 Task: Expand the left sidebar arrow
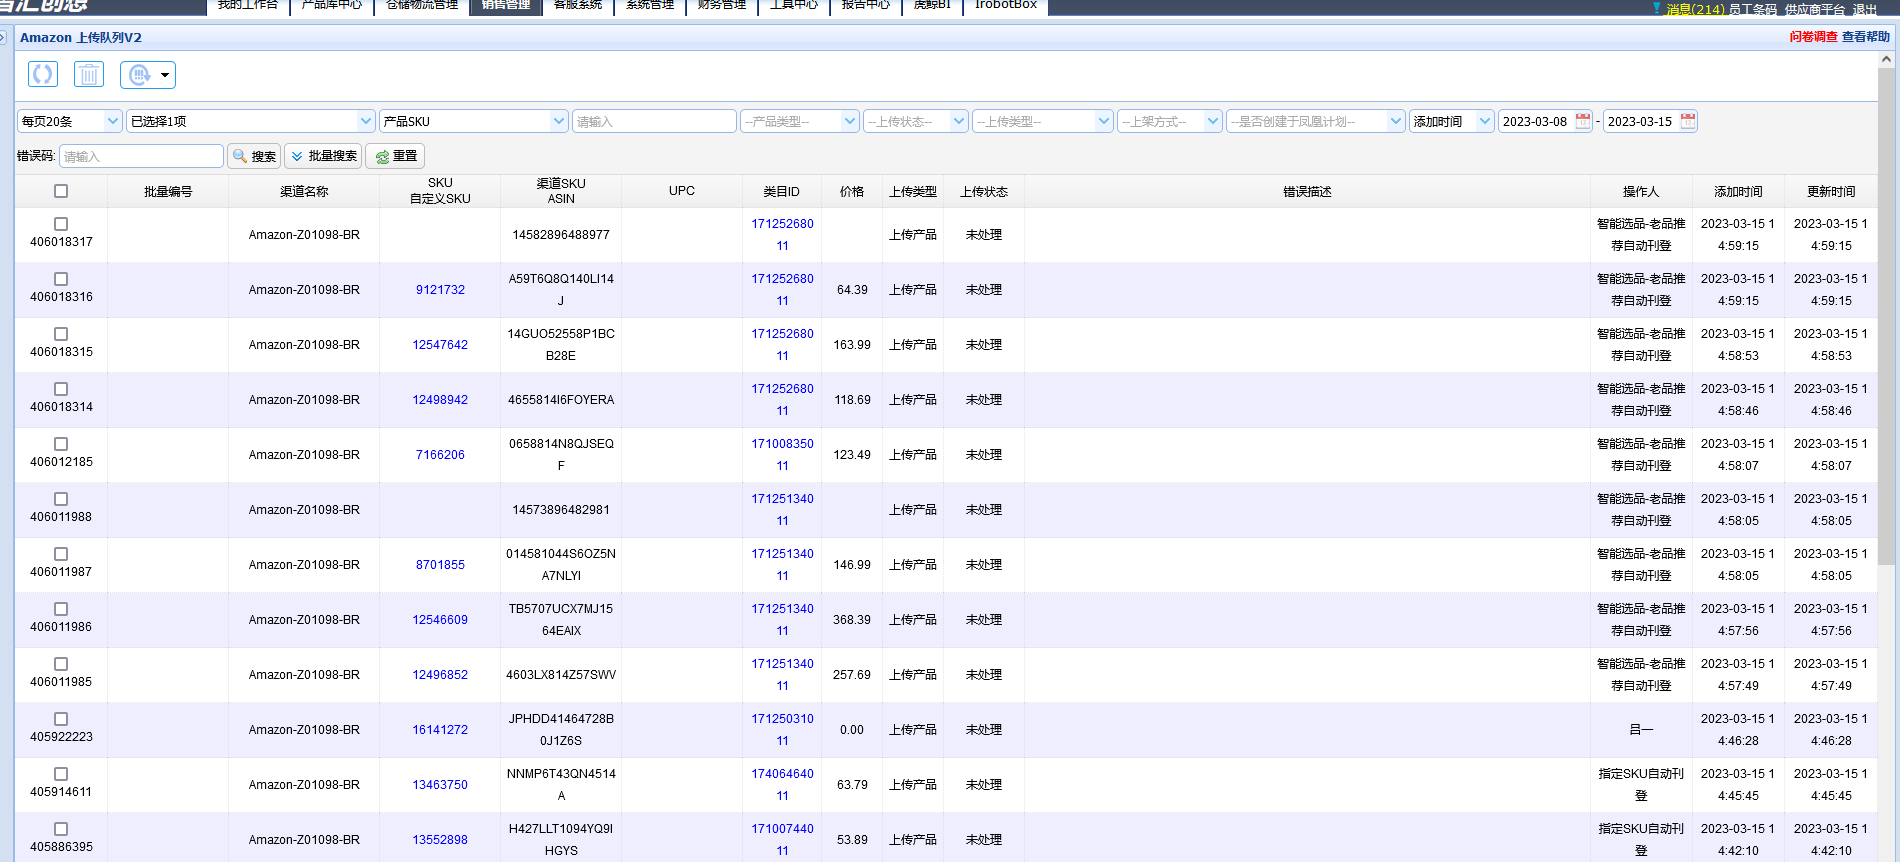pos(3,38)
